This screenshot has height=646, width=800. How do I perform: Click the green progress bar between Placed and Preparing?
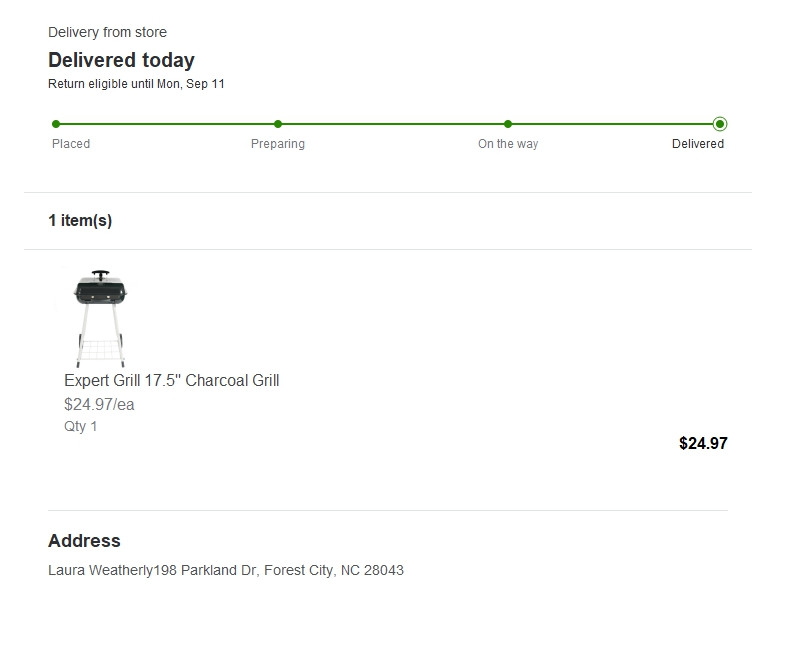pyautogui.click(x=167, y=124)
